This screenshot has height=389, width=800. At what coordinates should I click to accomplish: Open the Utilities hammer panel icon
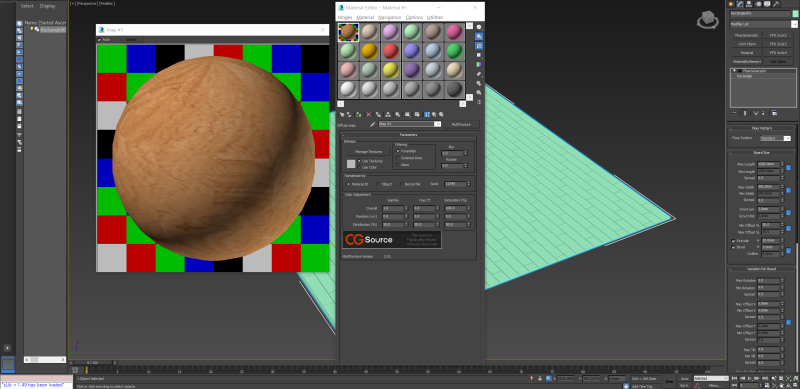coord(777,4)
